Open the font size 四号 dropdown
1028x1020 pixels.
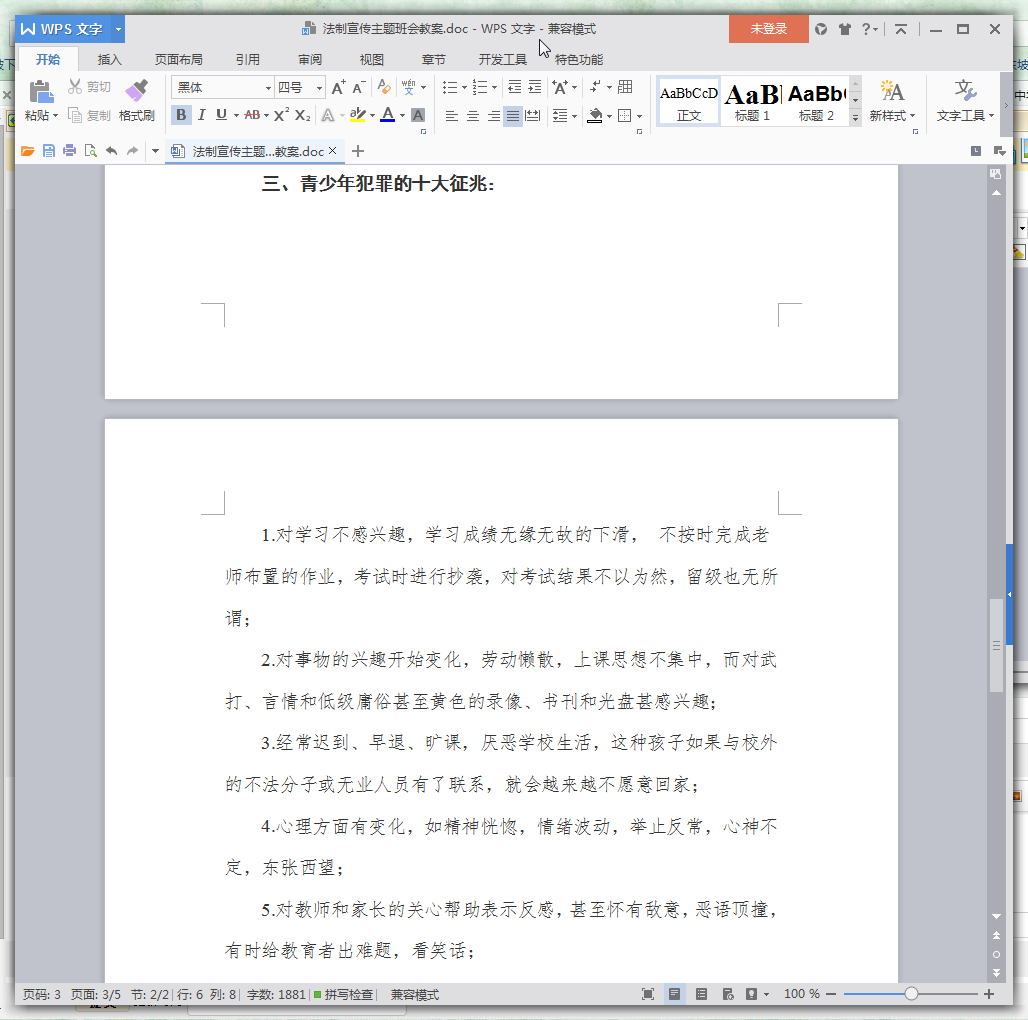click(319, 88)
